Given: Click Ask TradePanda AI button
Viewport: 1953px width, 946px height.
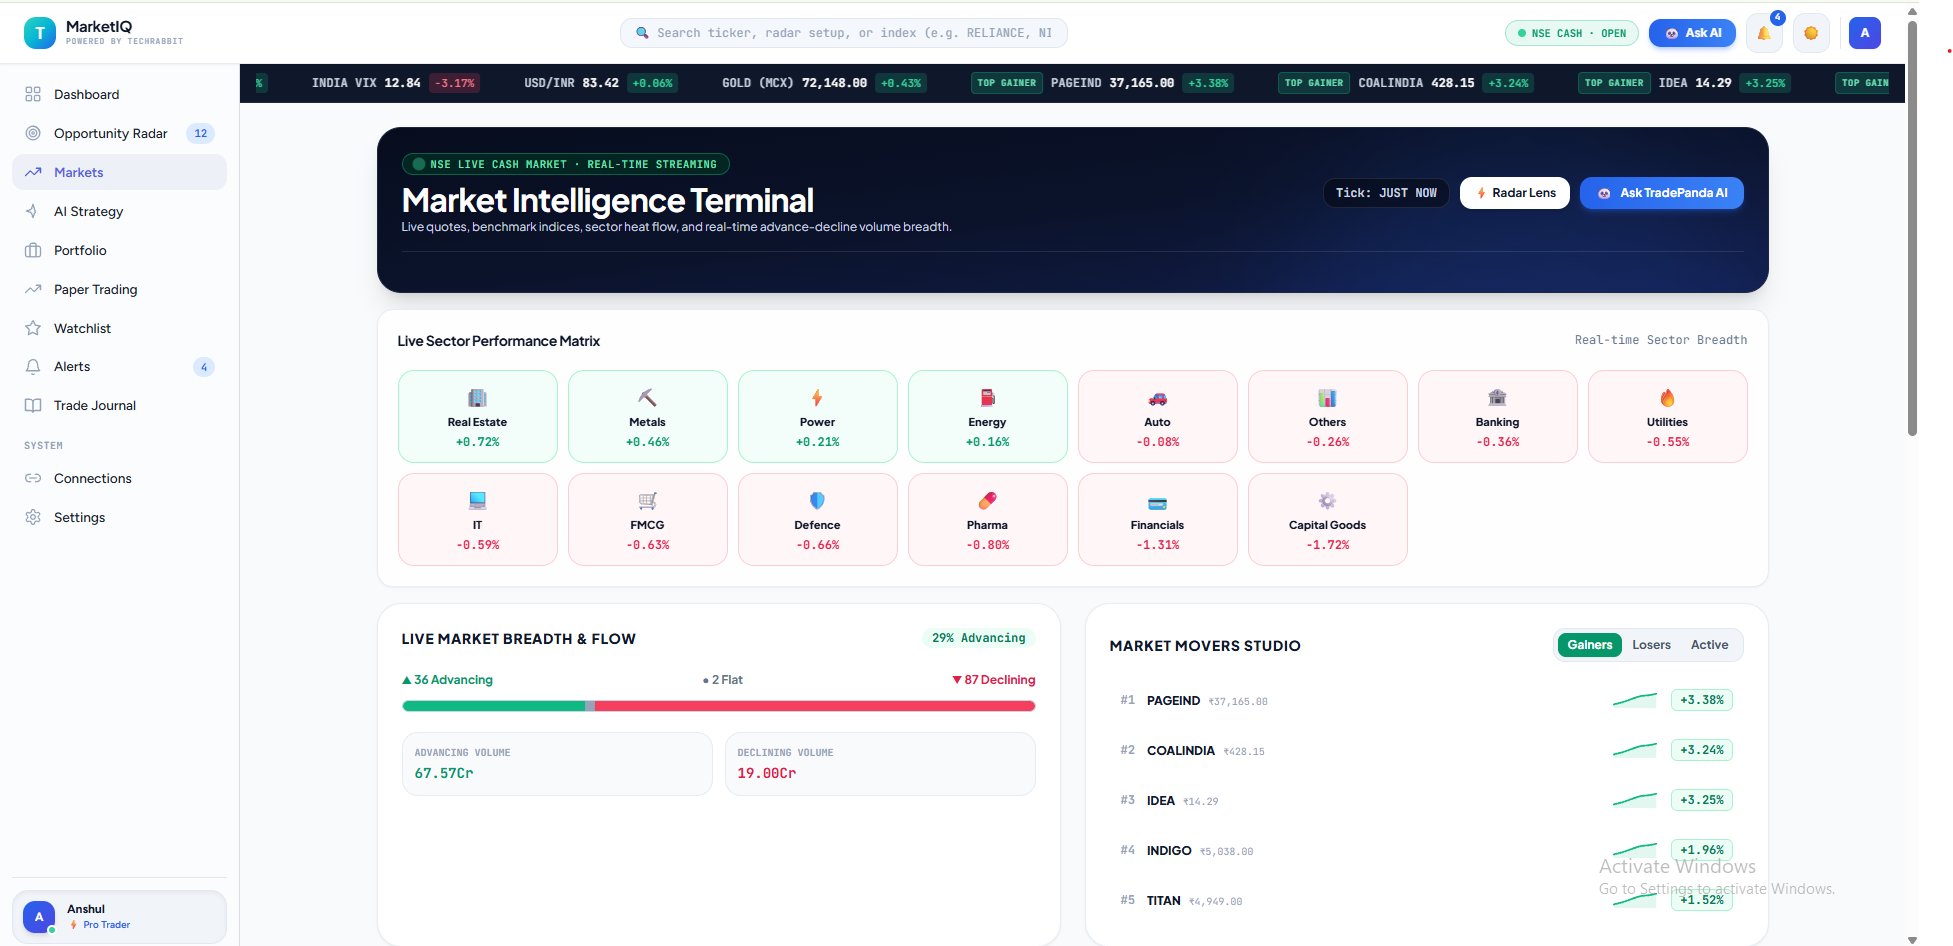Looking at the screenshot, I should coord(1662,193).
